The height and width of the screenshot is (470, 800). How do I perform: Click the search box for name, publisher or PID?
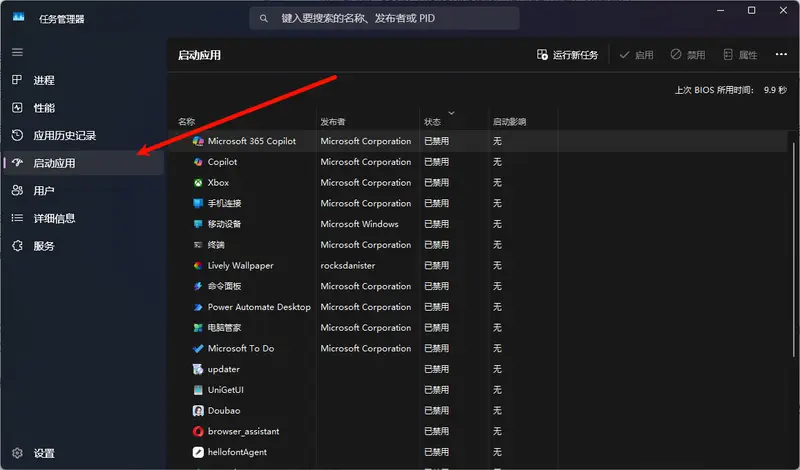click(x=384, y=18)
